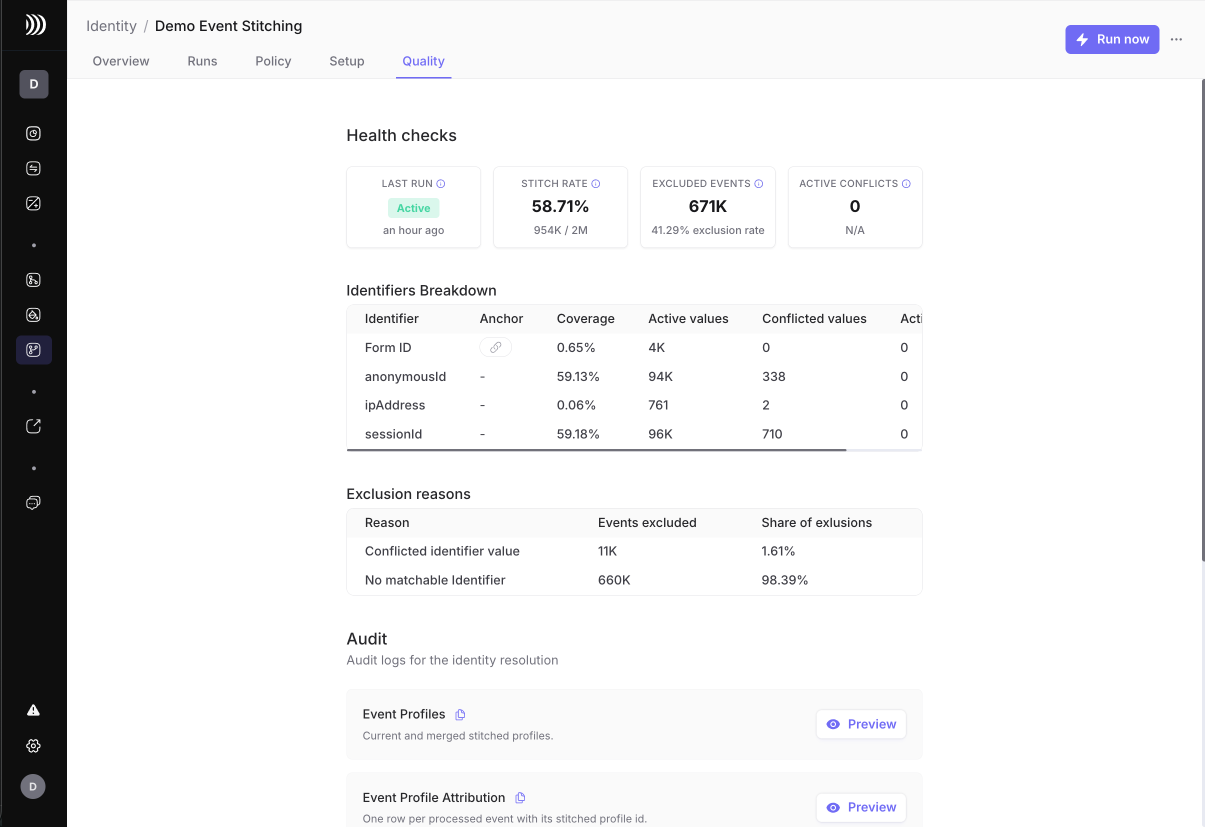Go to Identity breadcrumb link

coord(111,26)
